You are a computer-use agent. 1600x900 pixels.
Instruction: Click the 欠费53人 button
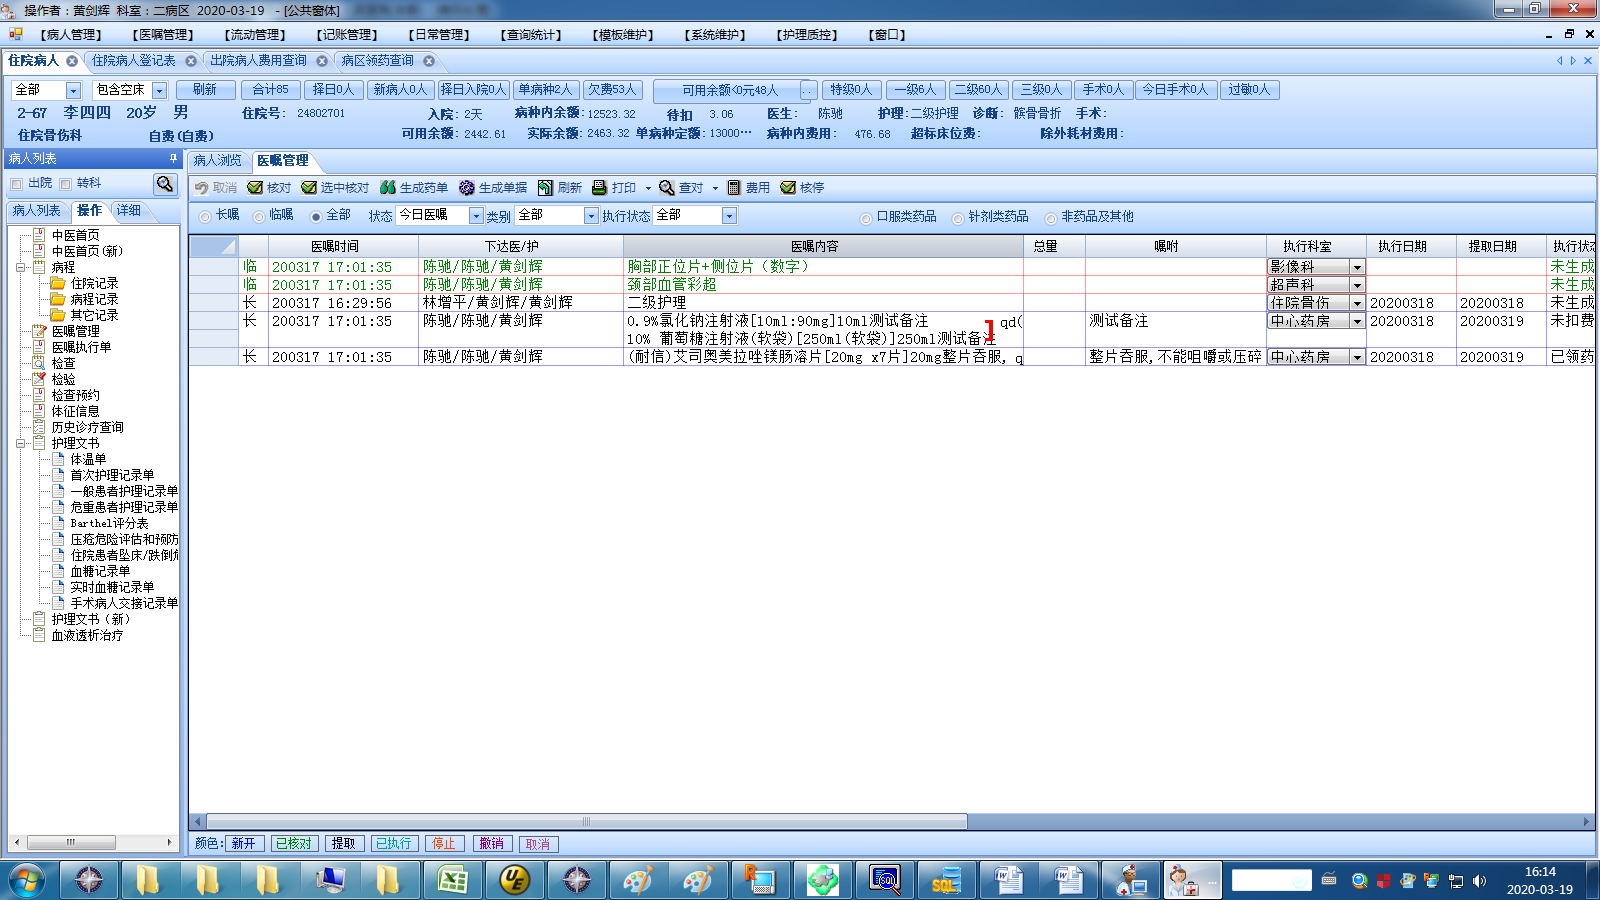tap(612, 90)
